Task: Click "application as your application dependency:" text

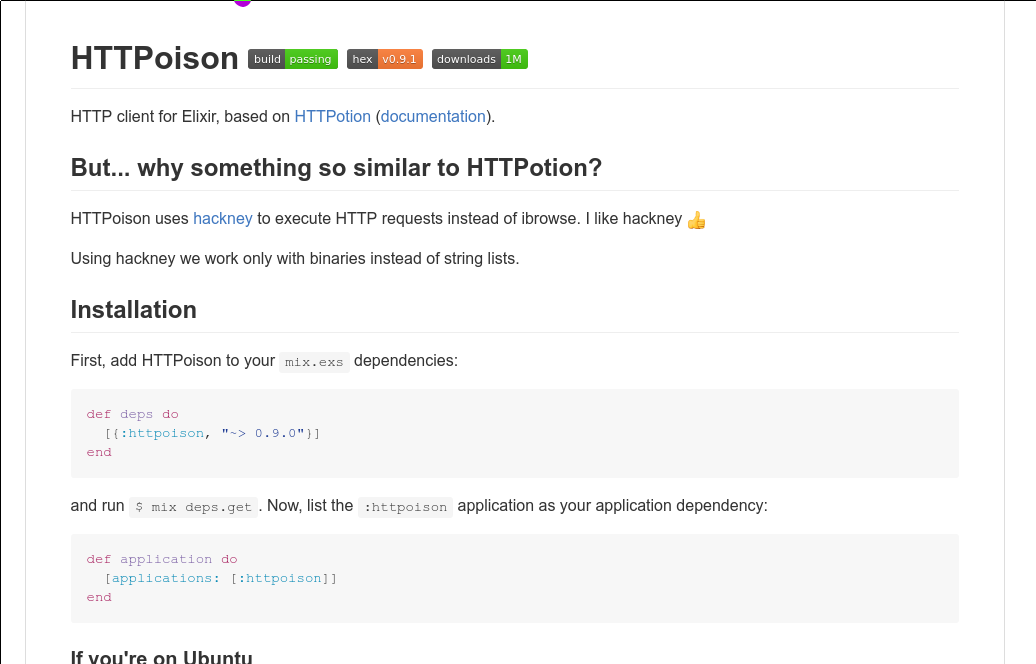Action: click(x=612, y=505)
